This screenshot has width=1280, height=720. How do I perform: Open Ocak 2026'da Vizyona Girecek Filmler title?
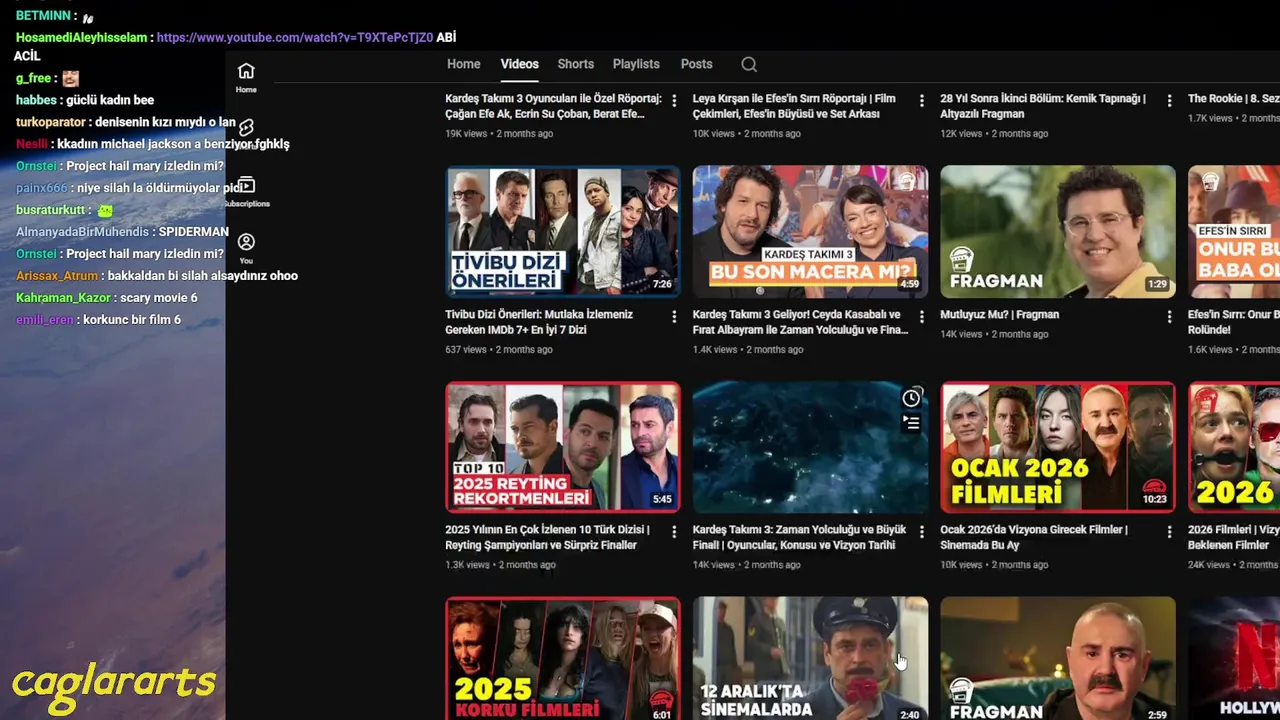[1034, 537]
